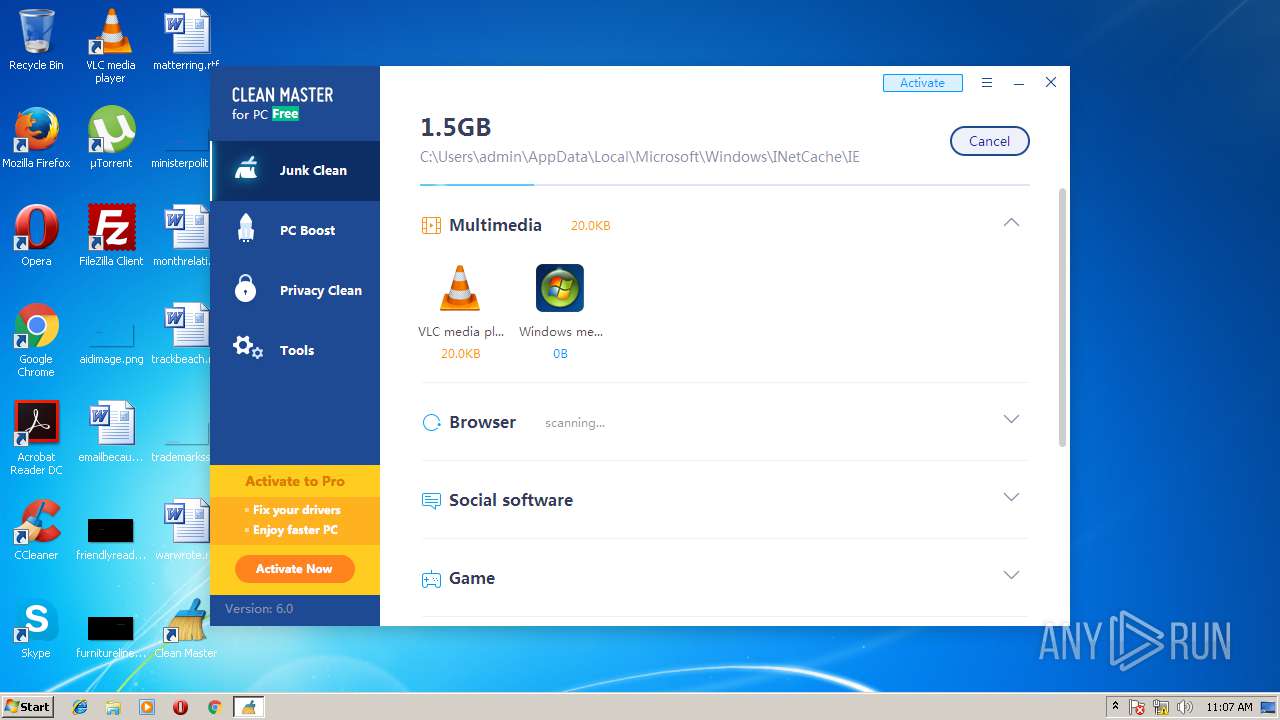Click Clean Master taskbar button
The width and height of the screenshot is (1280, 720).
[x=248, y=707]
